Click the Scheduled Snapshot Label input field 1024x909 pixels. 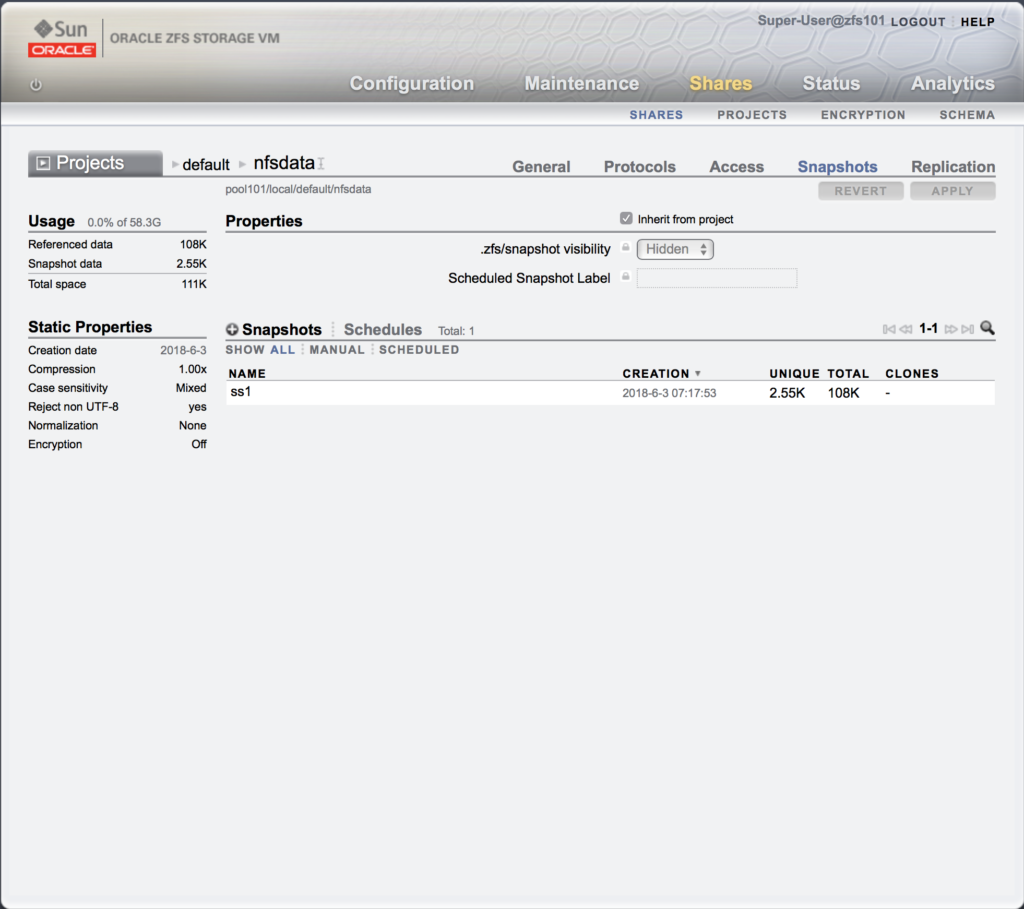[716, 278]
